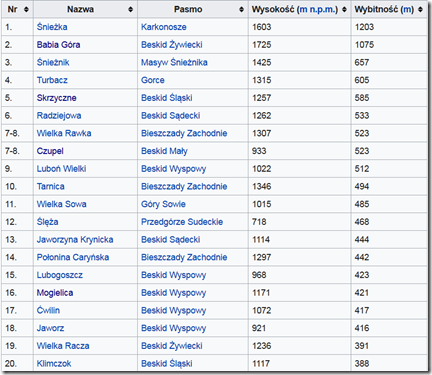This screenshot has width=432, height=375.
Task: Open the Lubogoszcz link
Action: [60, 275]
